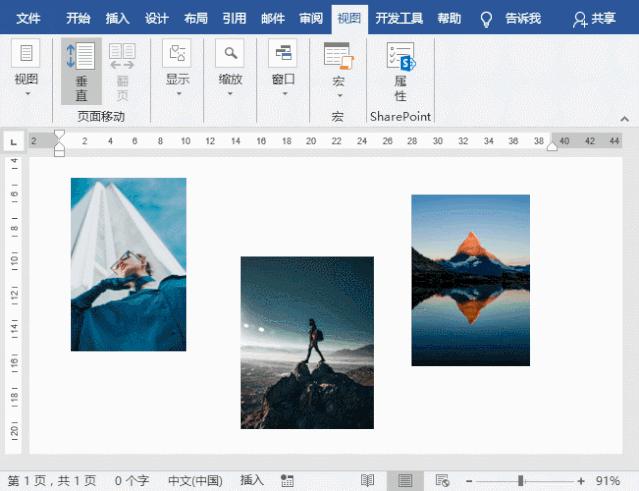
Task: Switch to the 审阅 (Review) tab
Action: 311,18
